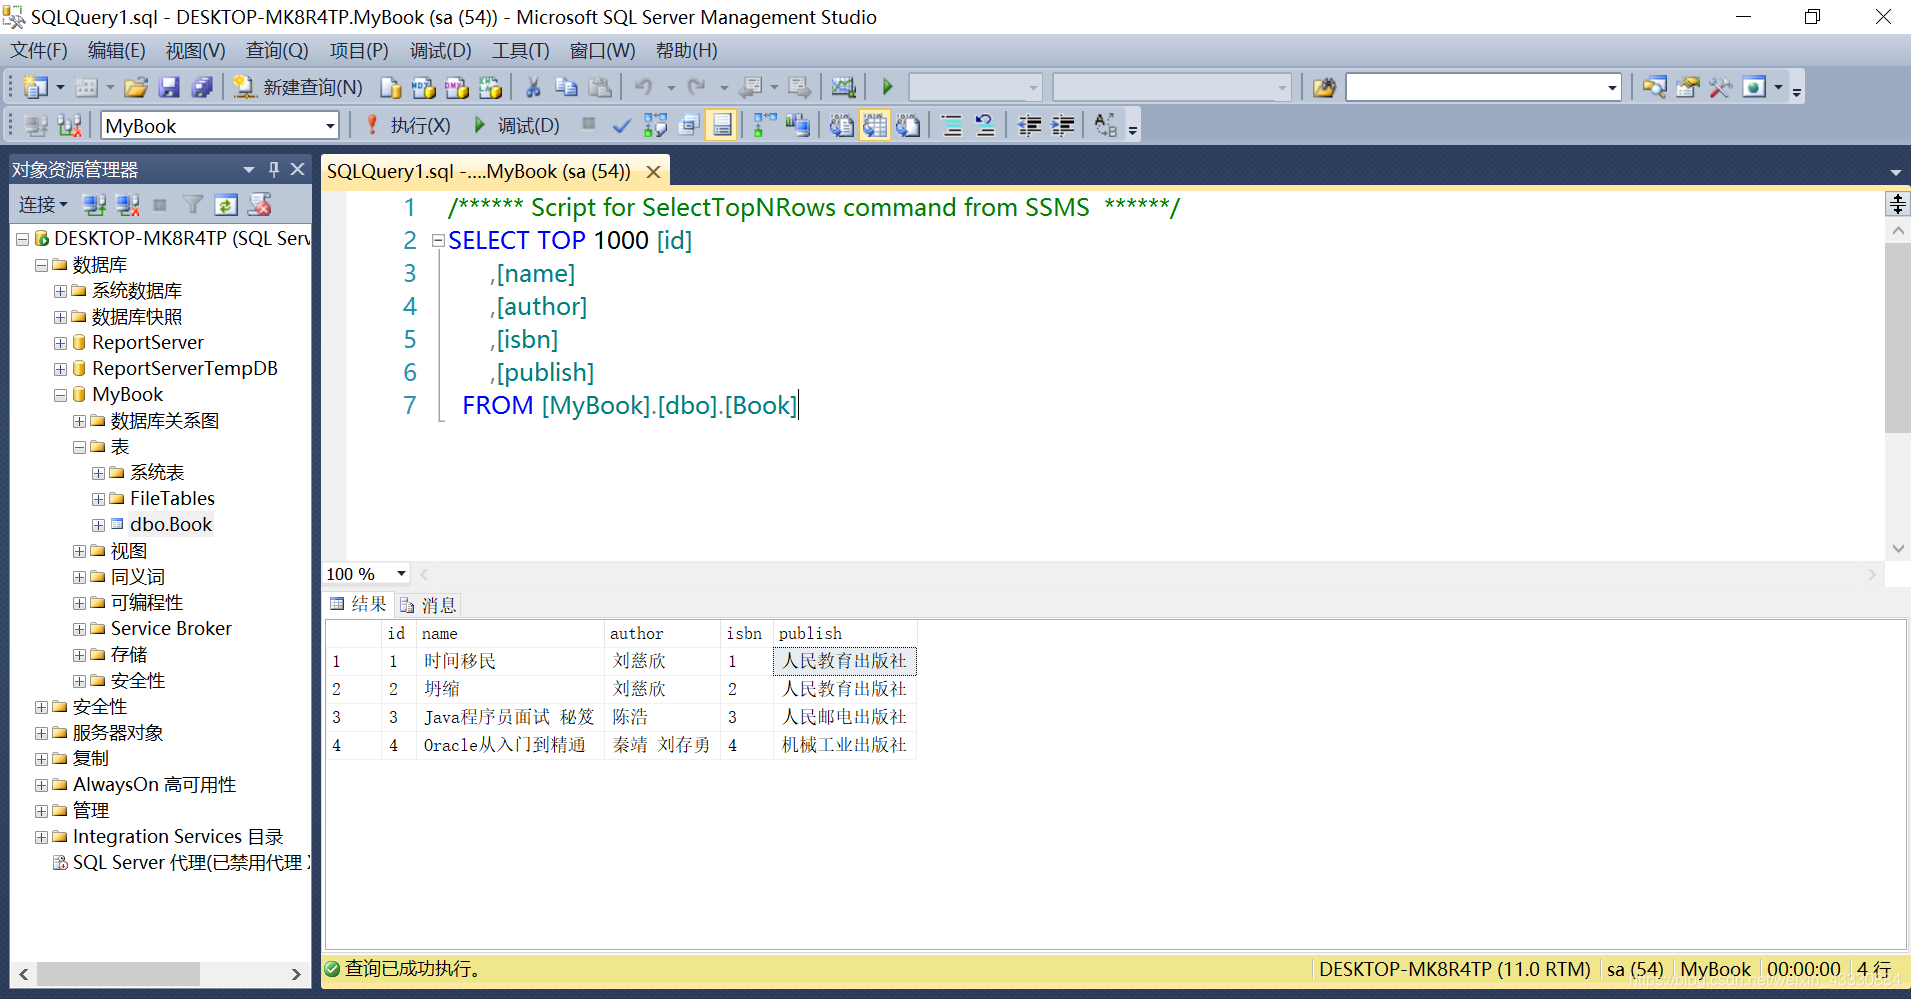Select the Service Broker tree item

click(171, 629)
